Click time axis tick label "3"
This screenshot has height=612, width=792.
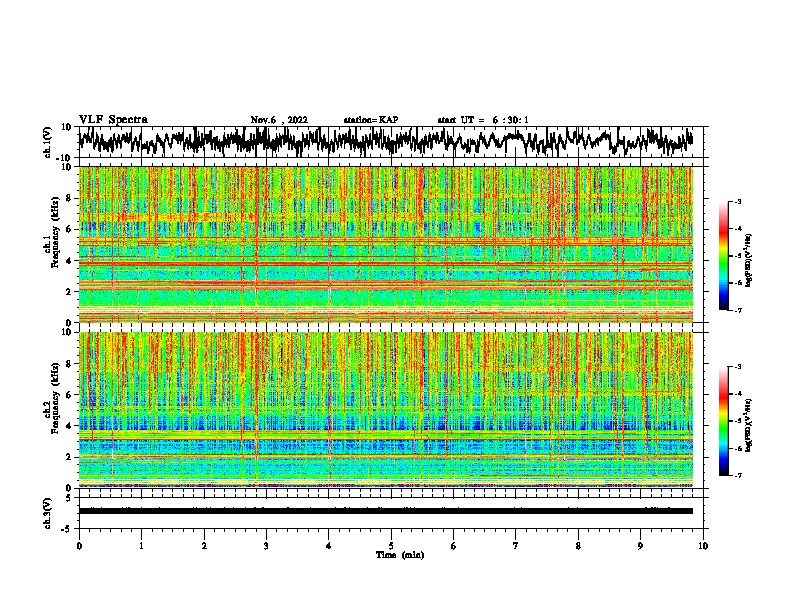point(266,546)
